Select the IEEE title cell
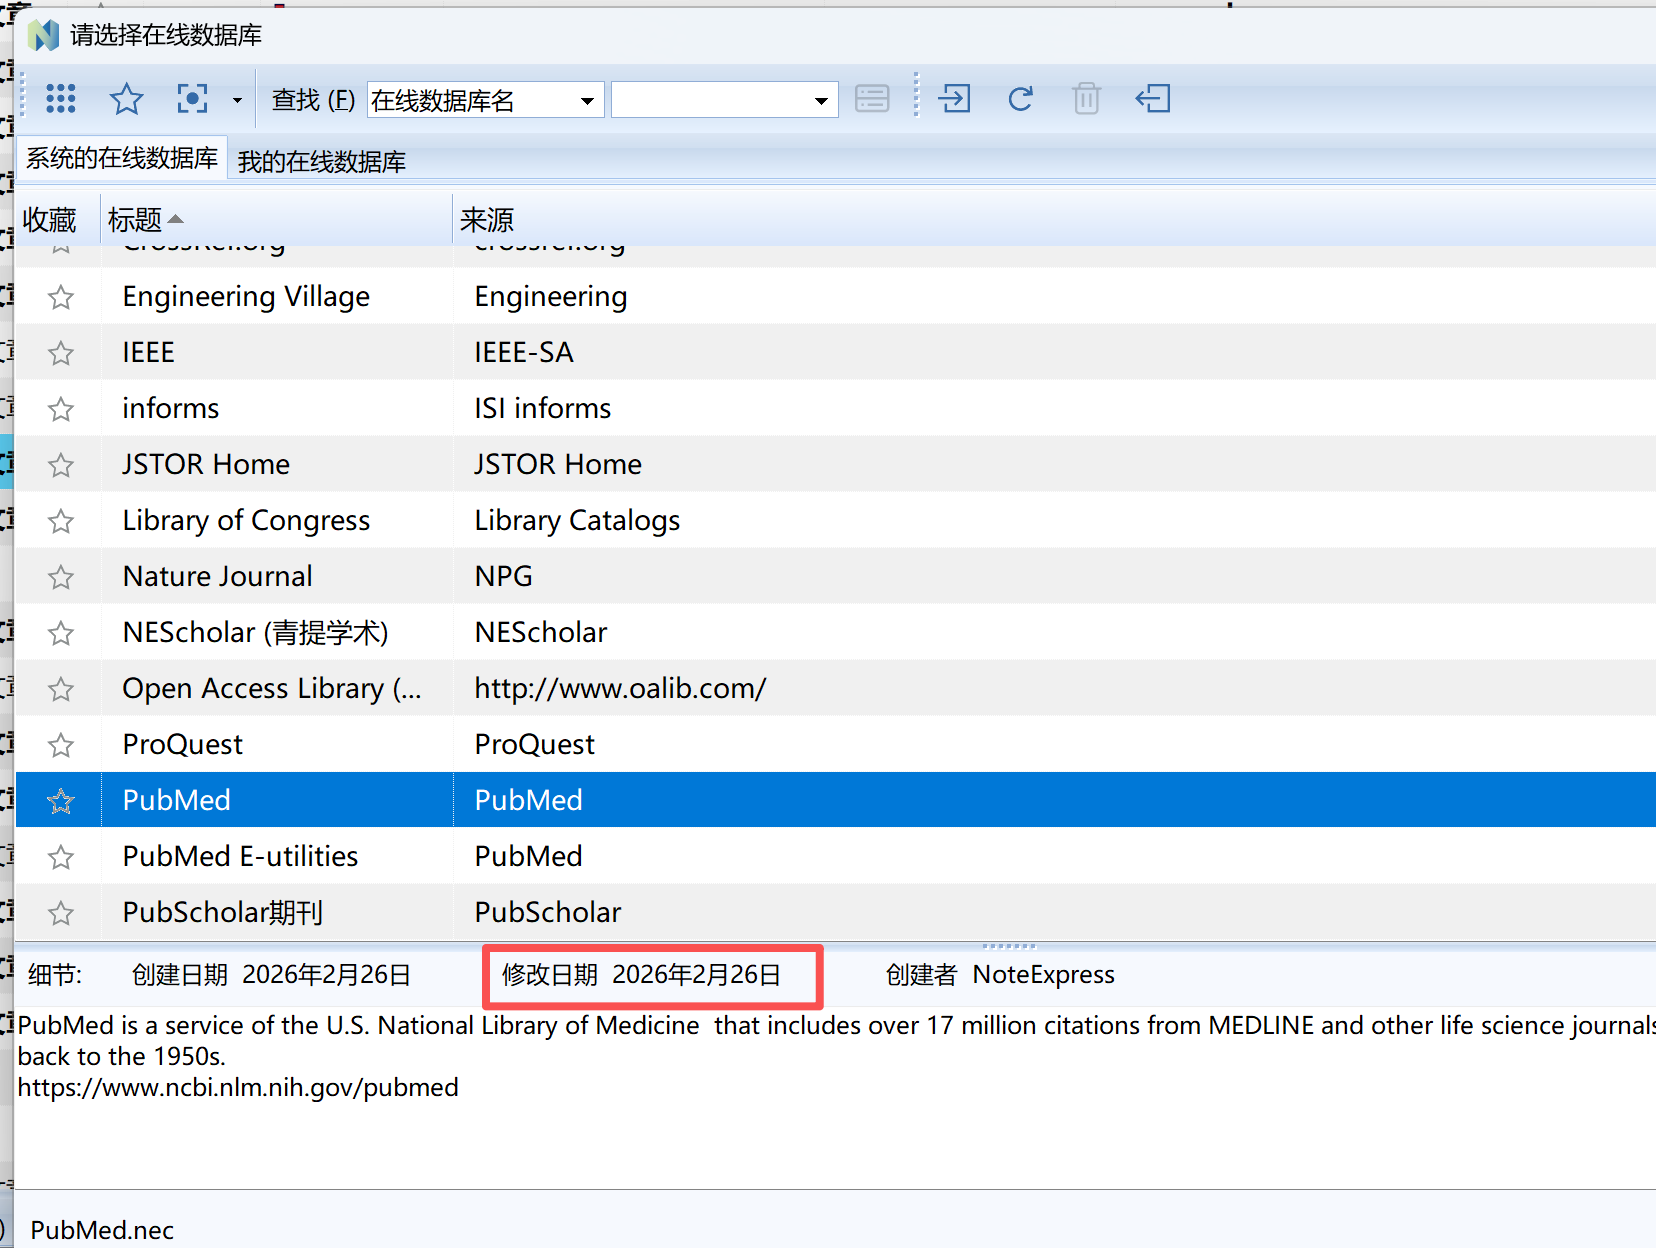Viewport: 1656px width, 1248px height. tap(148, 352)
